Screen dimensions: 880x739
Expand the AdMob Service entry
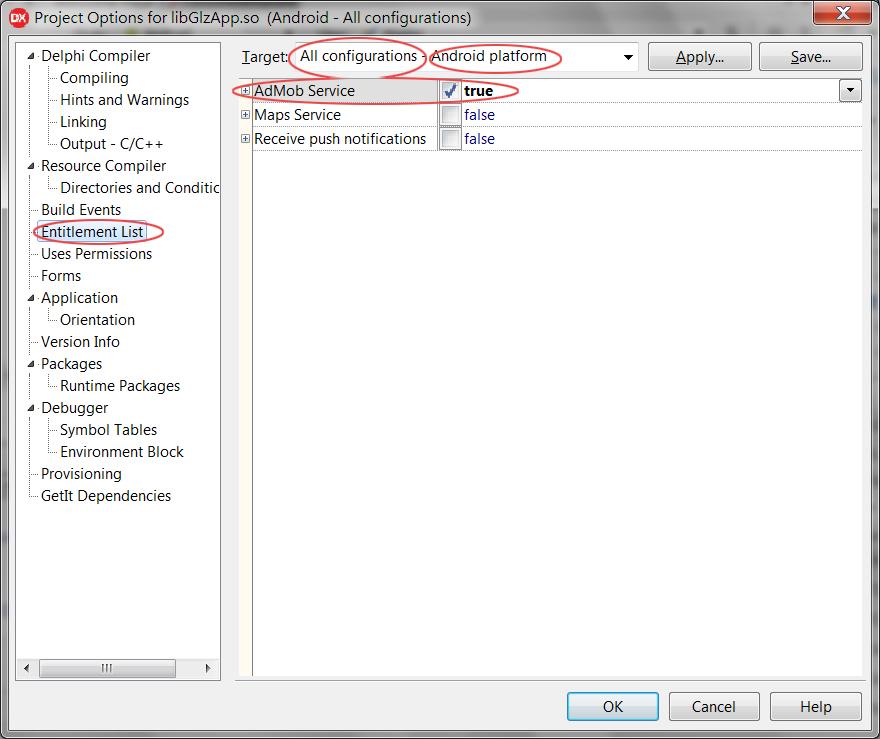(245, 90)
